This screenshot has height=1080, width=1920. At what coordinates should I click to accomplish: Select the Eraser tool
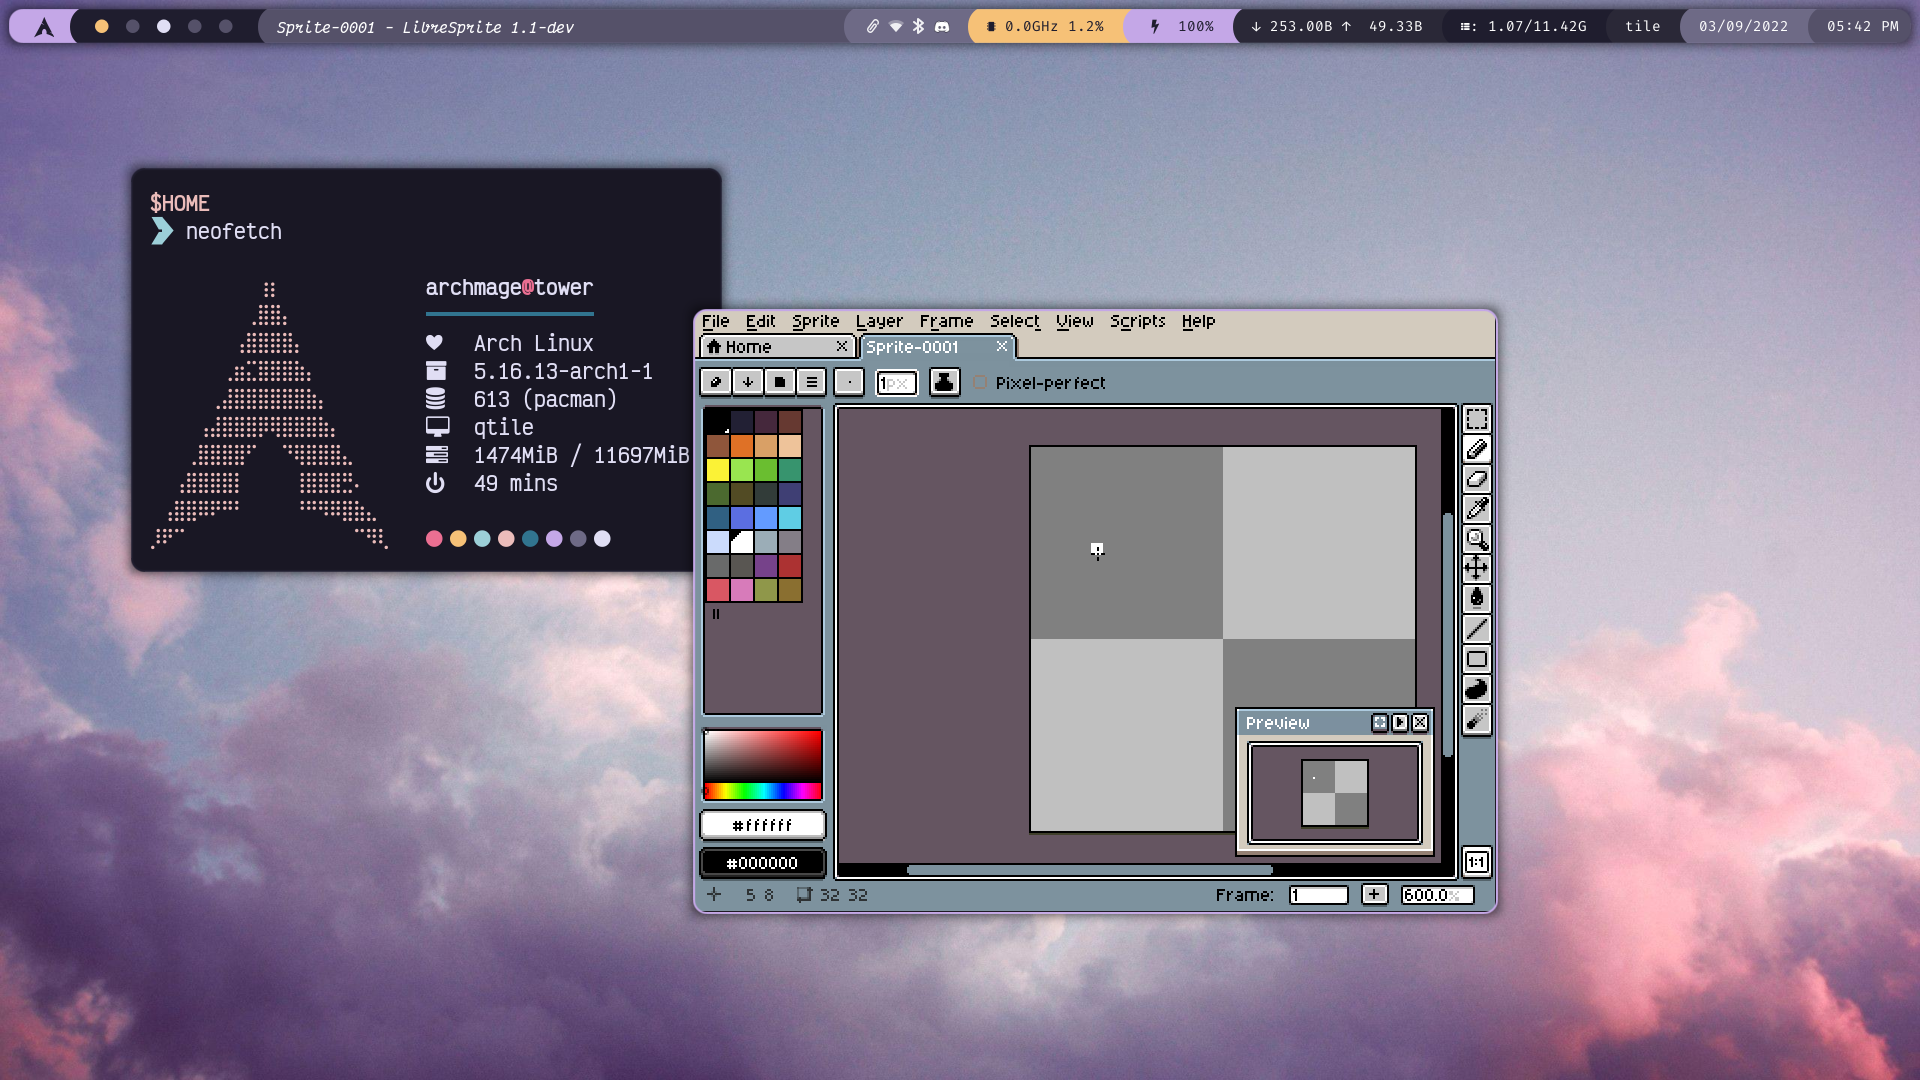tap(1476, 479)
